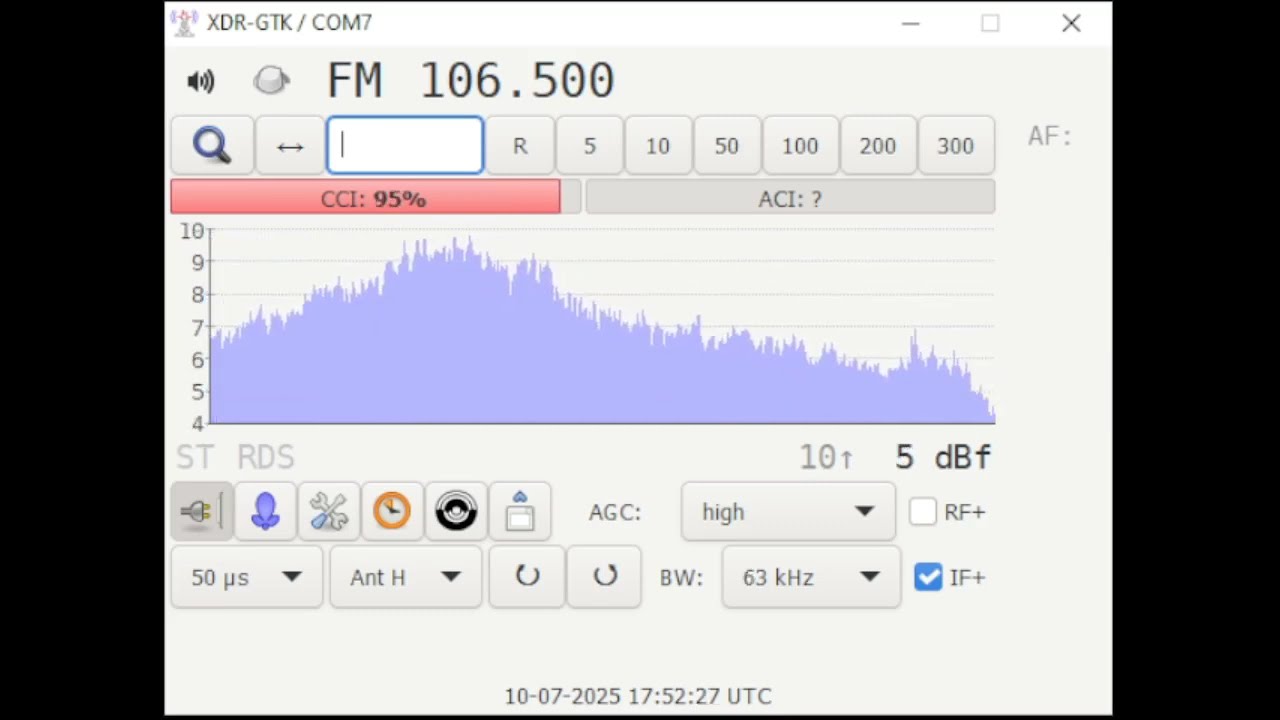Click the RDS indicator label

coord(266,458)
